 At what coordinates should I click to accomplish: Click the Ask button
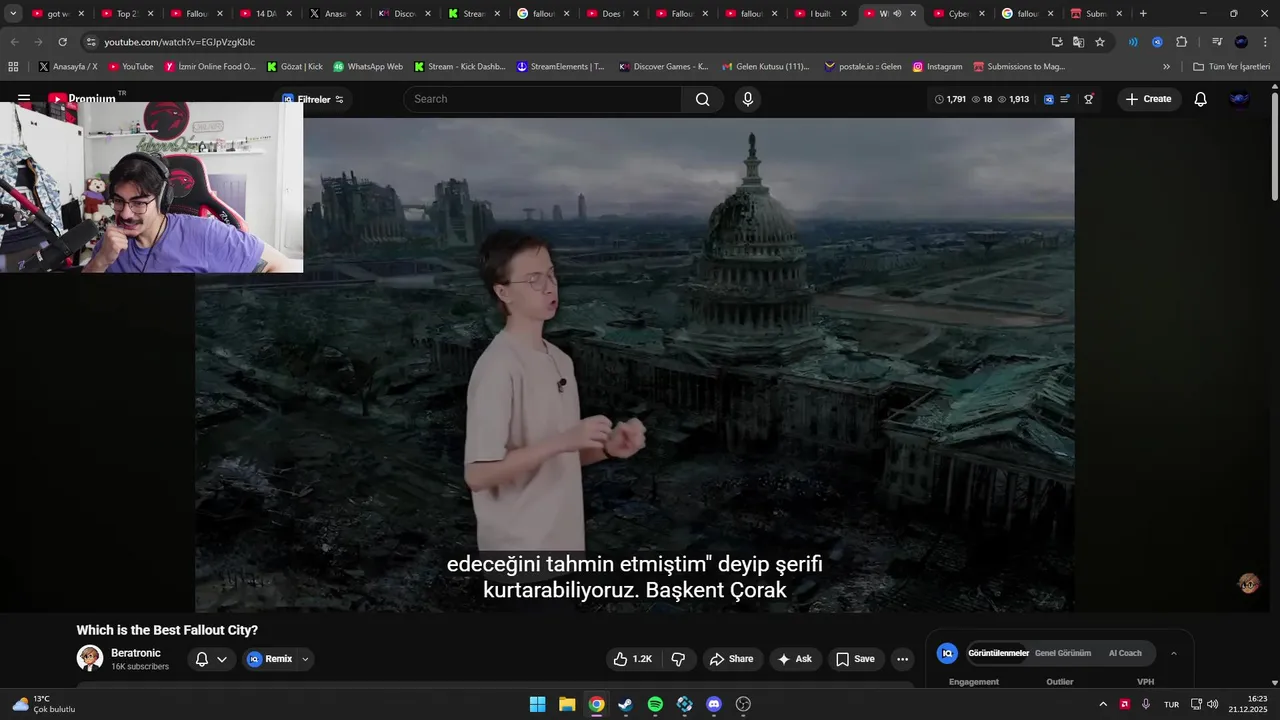coord(795,659)
